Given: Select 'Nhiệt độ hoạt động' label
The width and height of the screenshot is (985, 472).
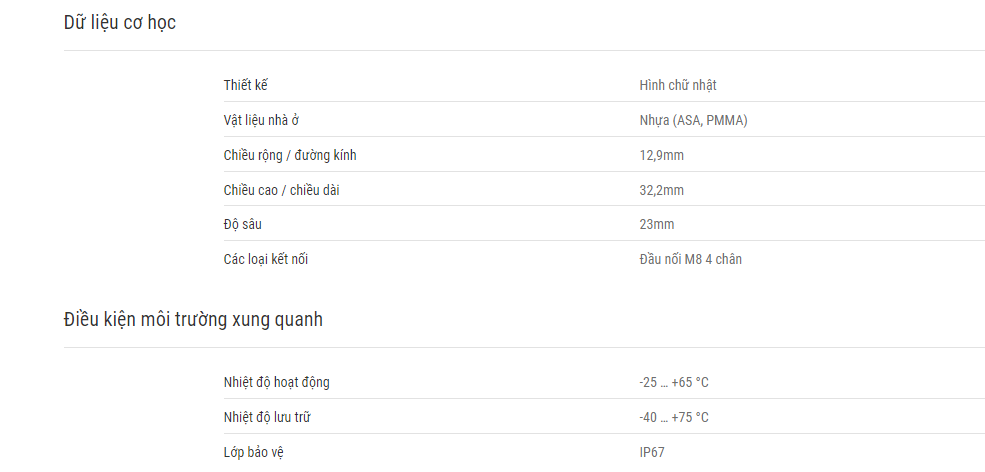Looking at the screenshot, I should click(x=276, y=382).
